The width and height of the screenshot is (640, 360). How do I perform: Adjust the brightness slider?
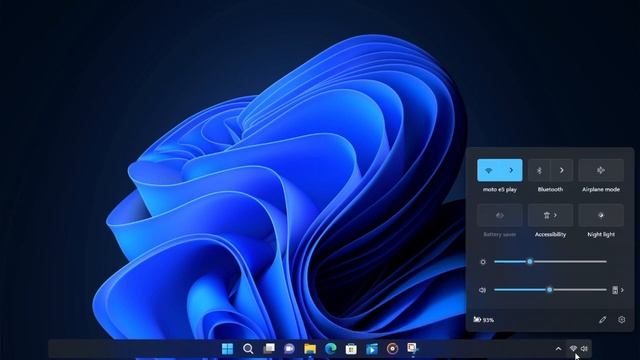(x=550, y=262)
